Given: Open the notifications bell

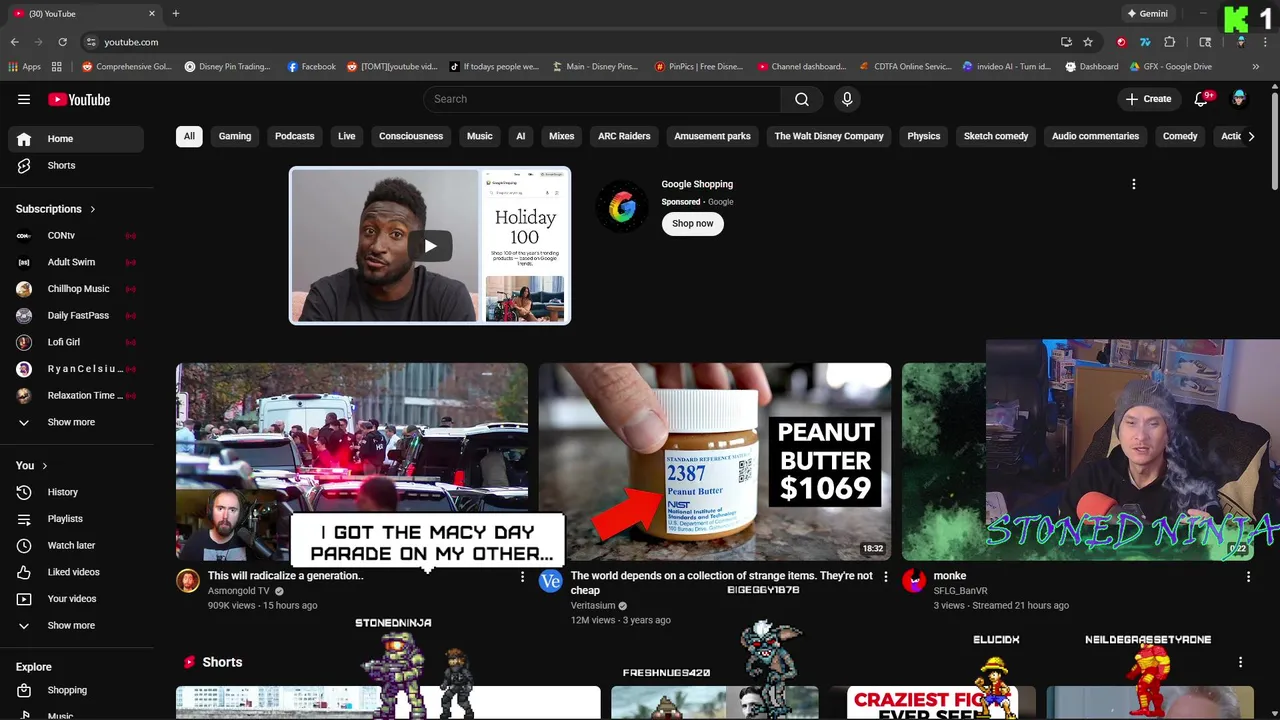Looking at the screenshot, I should click(1203, 99).
